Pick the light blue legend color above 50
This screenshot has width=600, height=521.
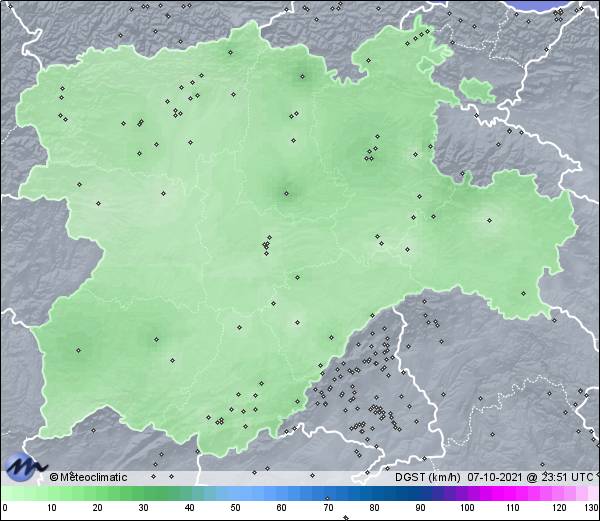pyautogui.click(x=235, y=493)
